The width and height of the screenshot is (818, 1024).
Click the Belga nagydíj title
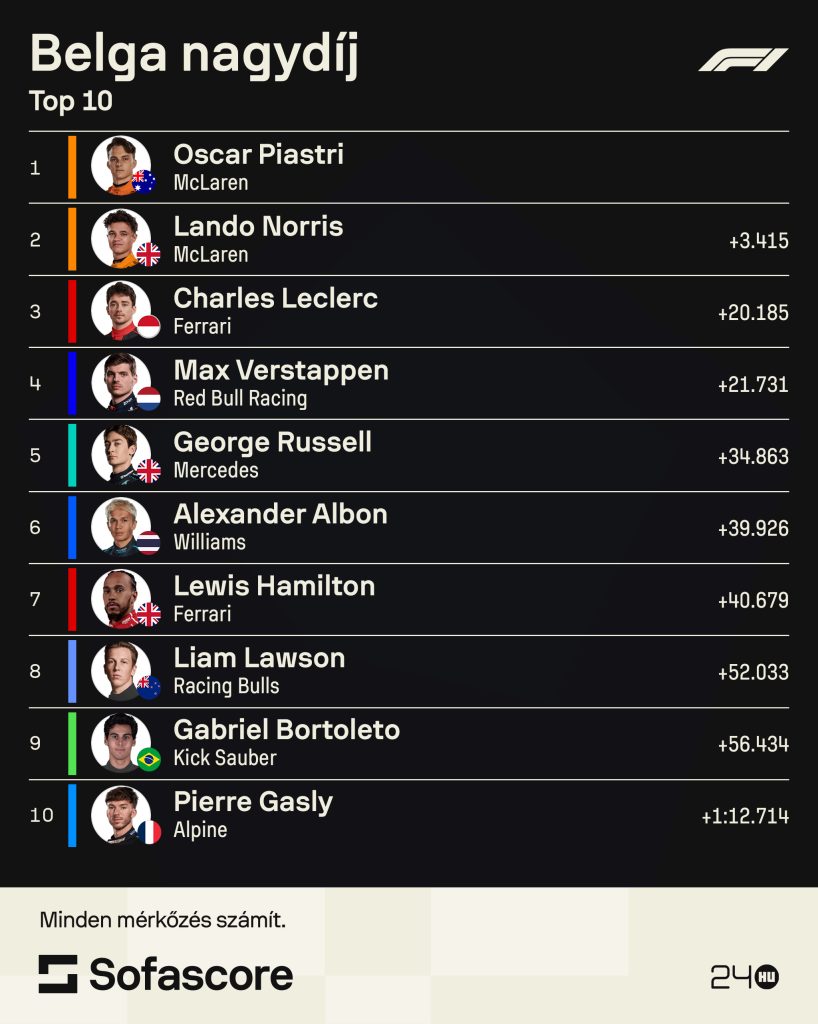(x=194, y=54)
